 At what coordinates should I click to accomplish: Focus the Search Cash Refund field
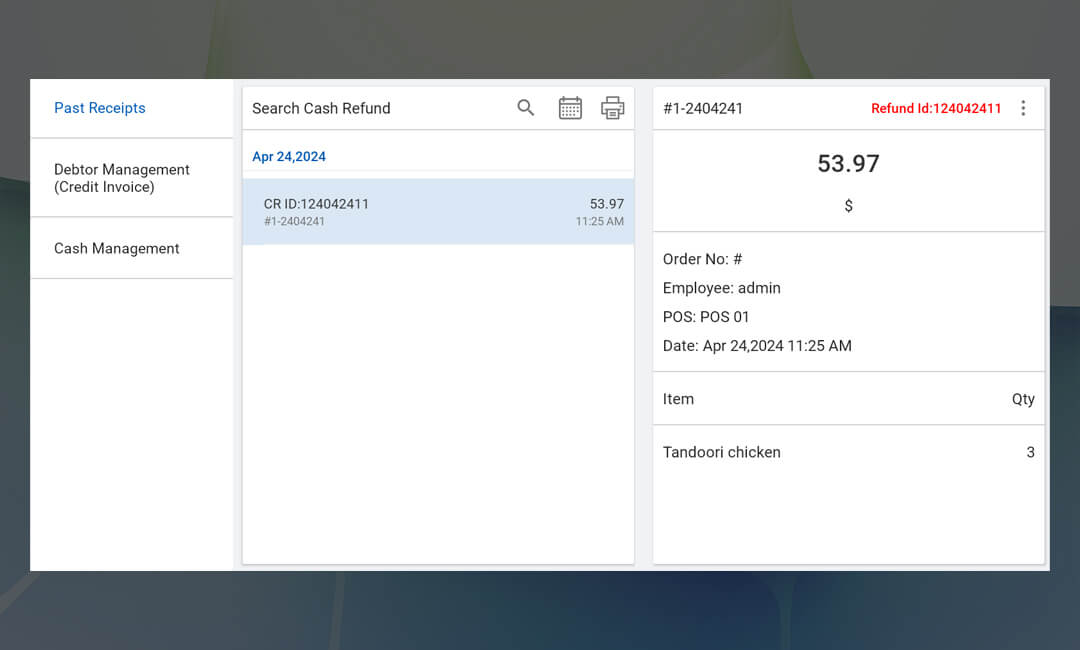coord(370,108)
